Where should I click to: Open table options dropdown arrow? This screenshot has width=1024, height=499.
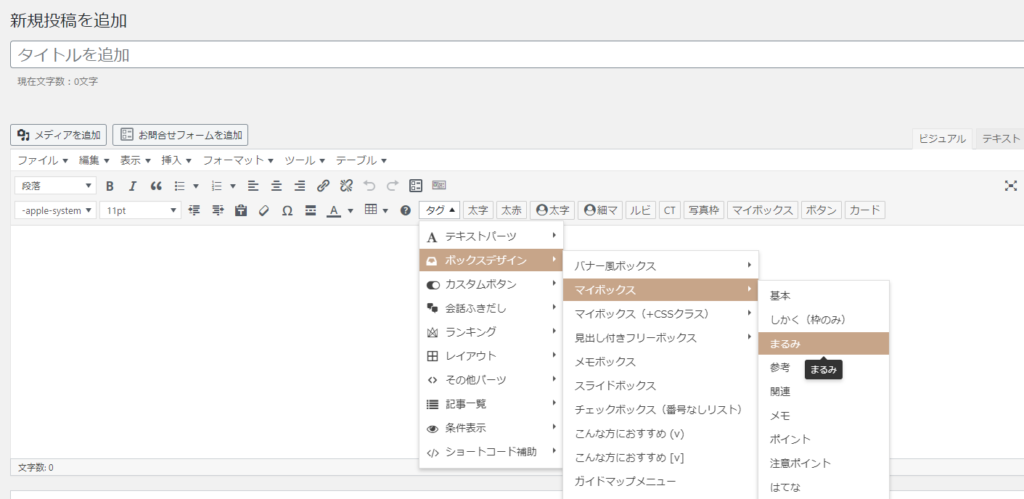click(x=386, y=210)
